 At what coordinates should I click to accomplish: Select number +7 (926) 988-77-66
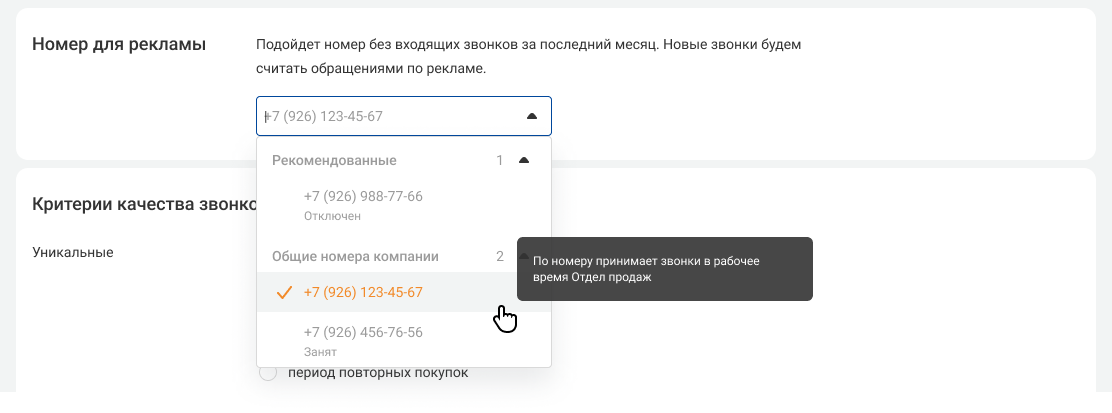(363, 196)
